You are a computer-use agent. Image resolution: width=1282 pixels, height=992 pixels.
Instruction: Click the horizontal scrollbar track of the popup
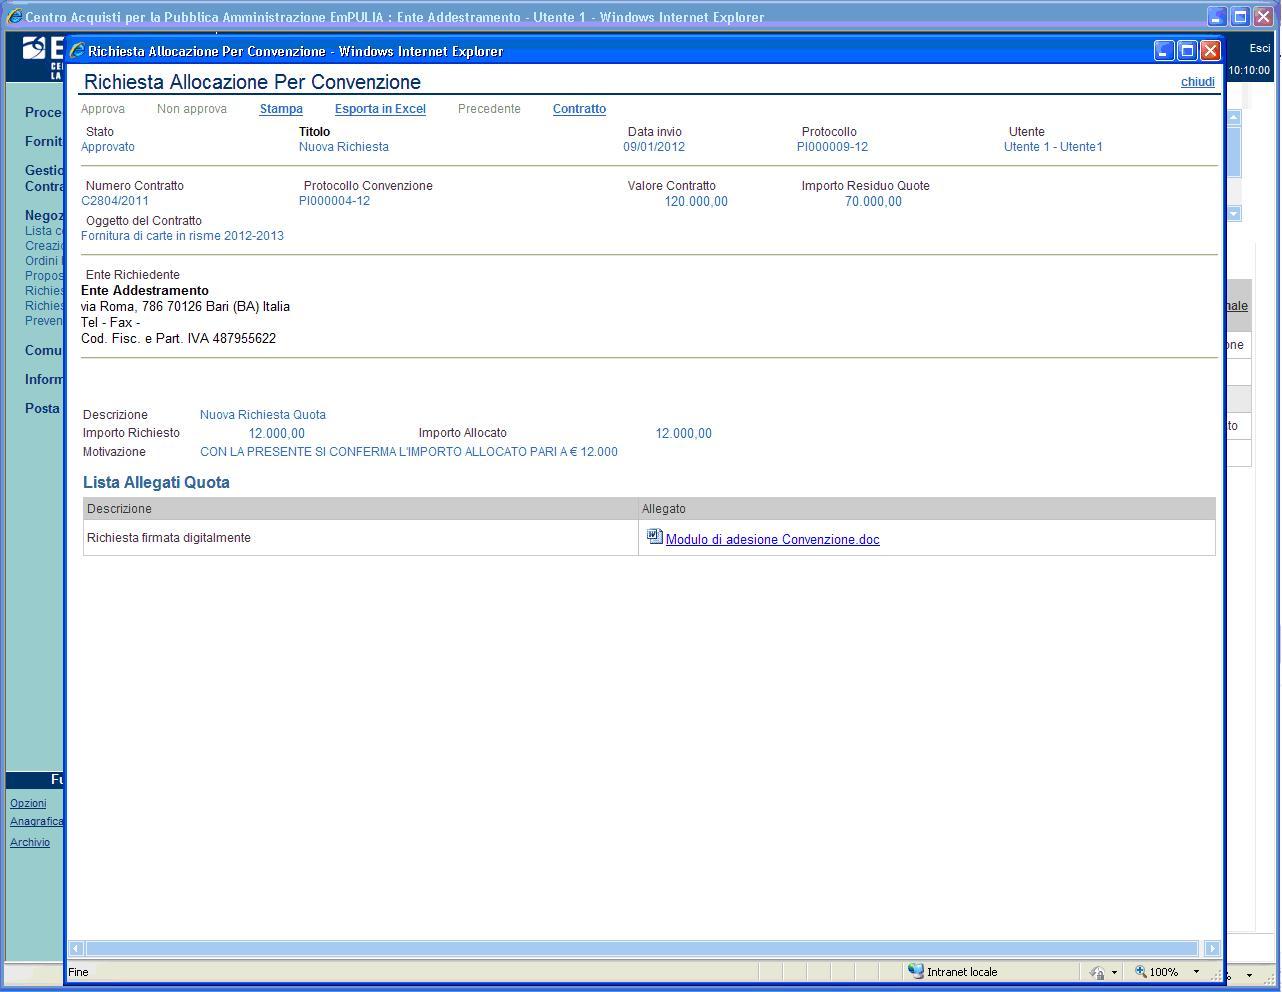pyautogui.click(x=642, y=948)
